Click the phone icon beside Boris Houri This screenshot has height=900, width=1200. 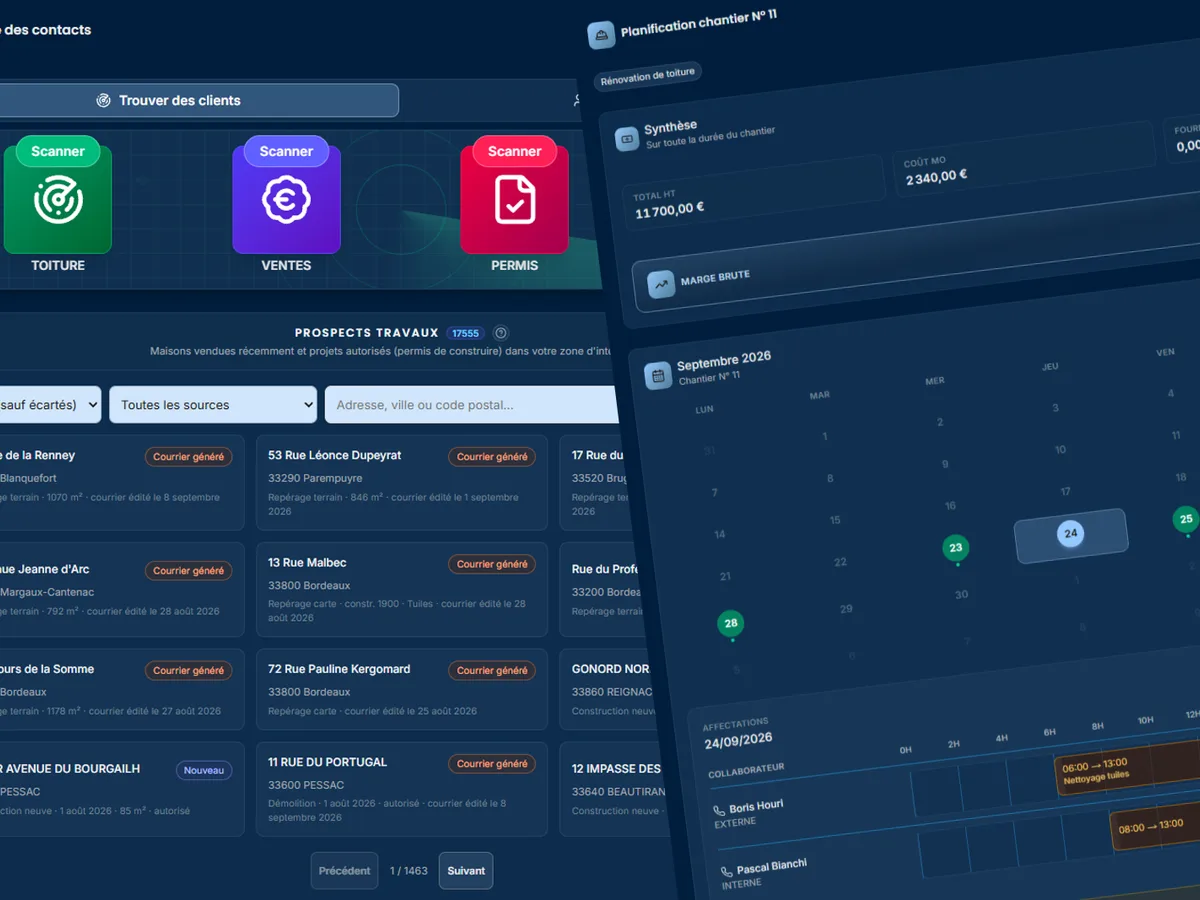pyautogui.click(x=719, y=810)
